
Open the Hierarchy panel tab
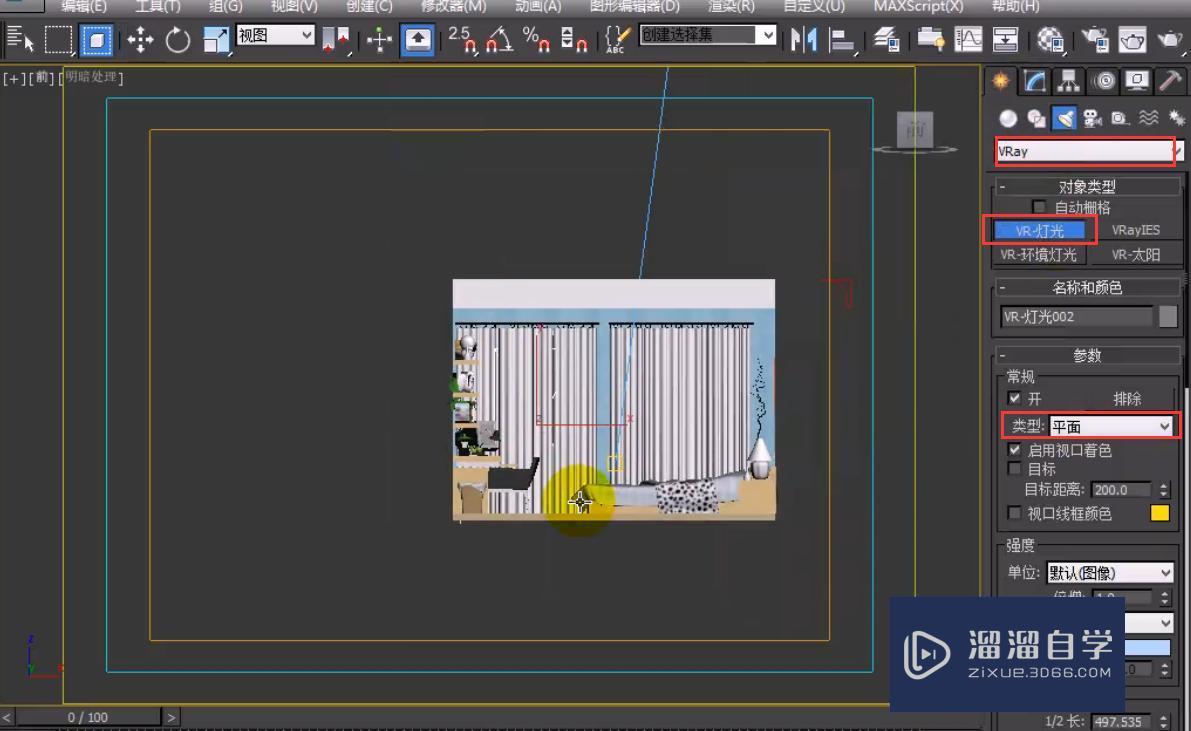[1069, 82]
